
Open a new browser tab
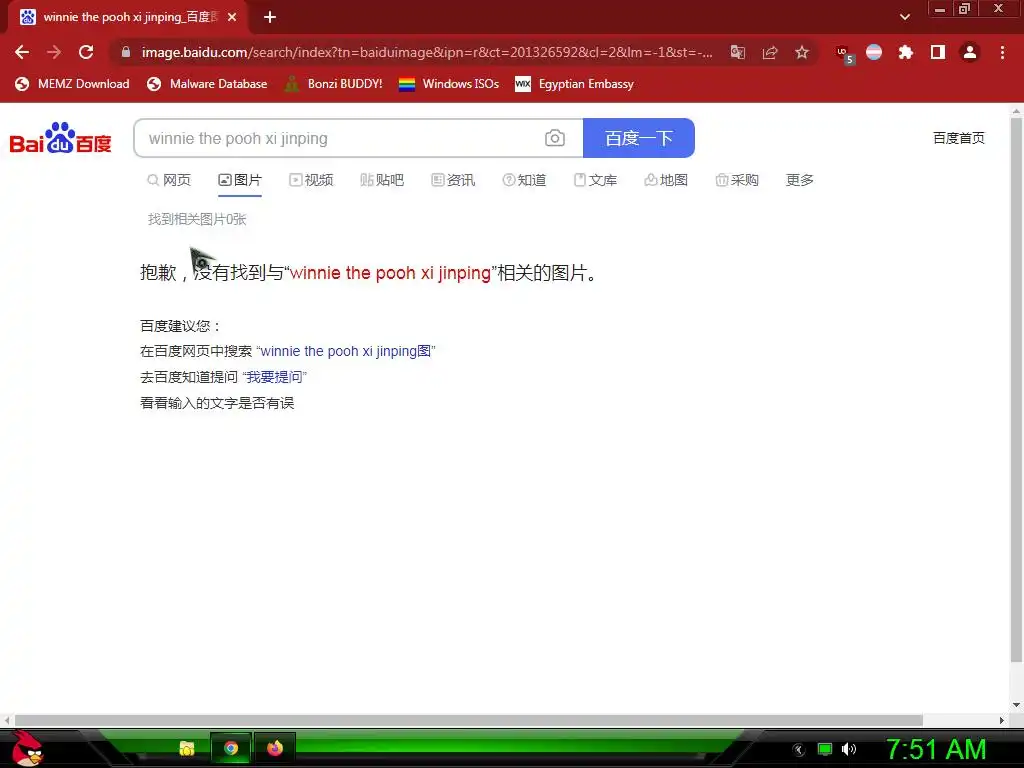(270, 17)
